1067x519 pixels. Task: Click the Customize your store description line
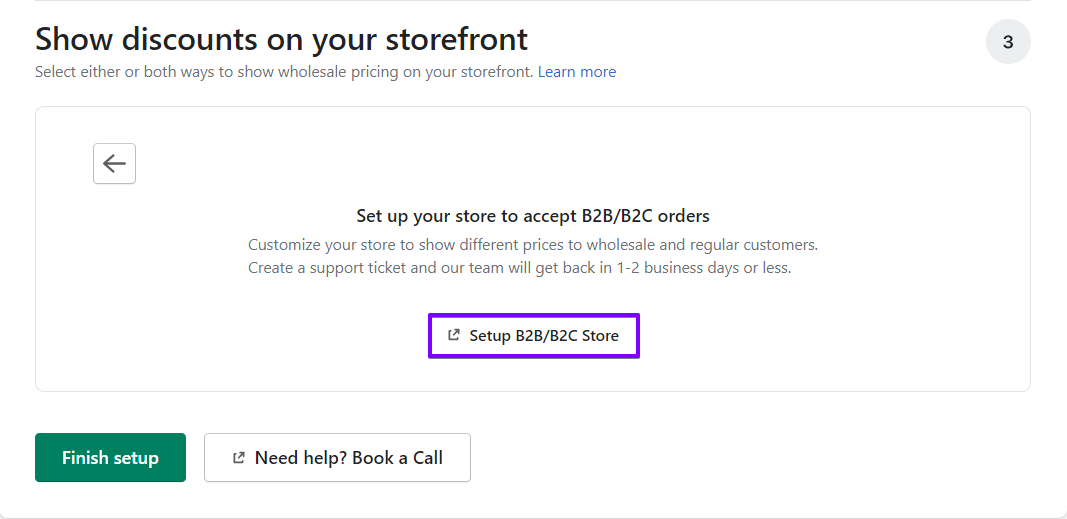coord(533,244)
